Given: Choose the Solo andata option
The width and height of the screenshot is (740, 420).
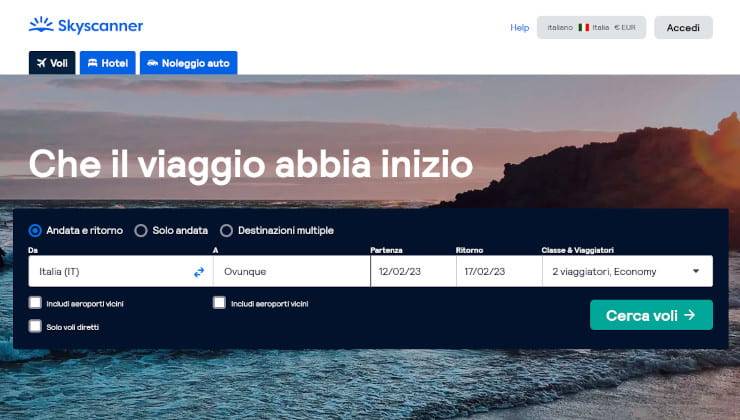Looking at the screenshot, I should [x=141, y=230].
